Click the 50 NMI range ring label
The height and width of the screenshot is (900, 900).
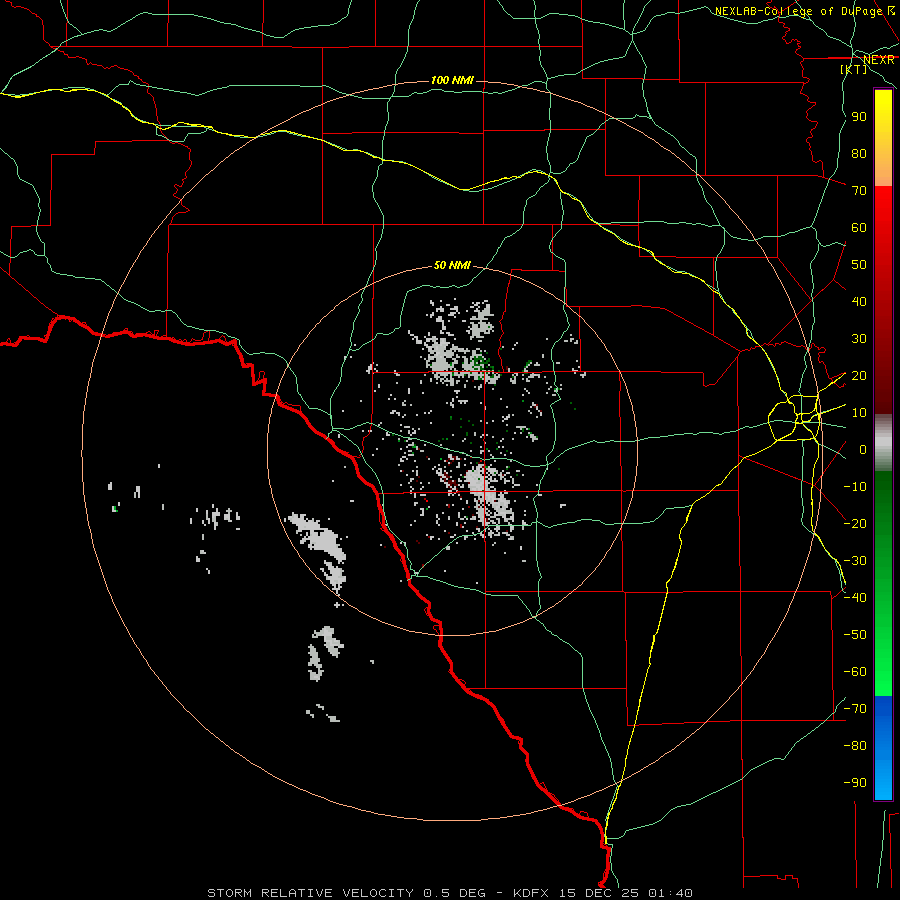click(x=452, y=265)
